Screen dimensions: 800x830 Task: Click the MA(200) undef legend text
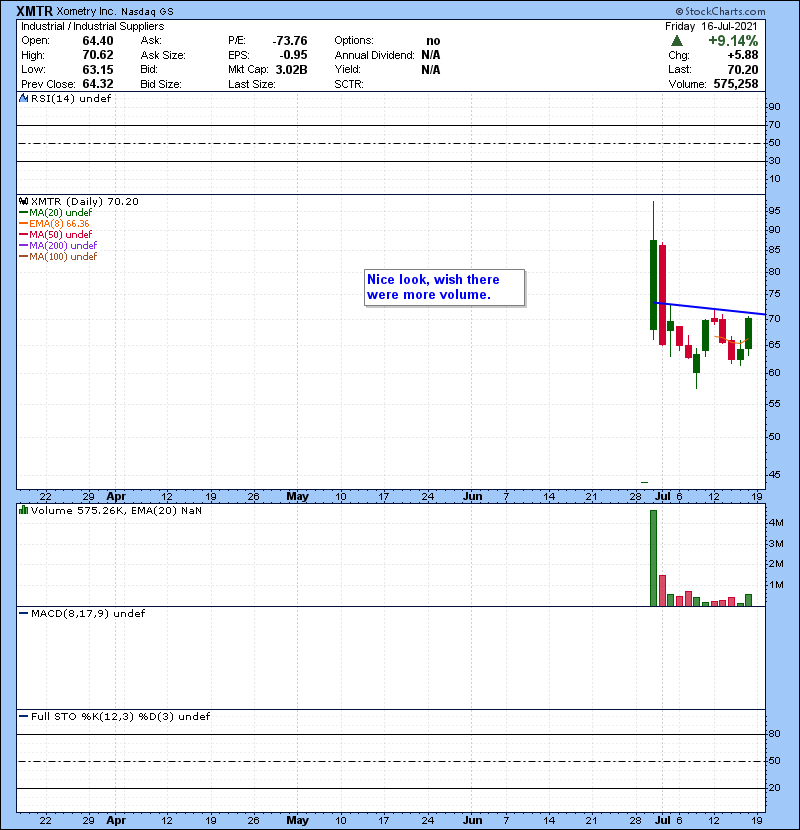point(63,246)
